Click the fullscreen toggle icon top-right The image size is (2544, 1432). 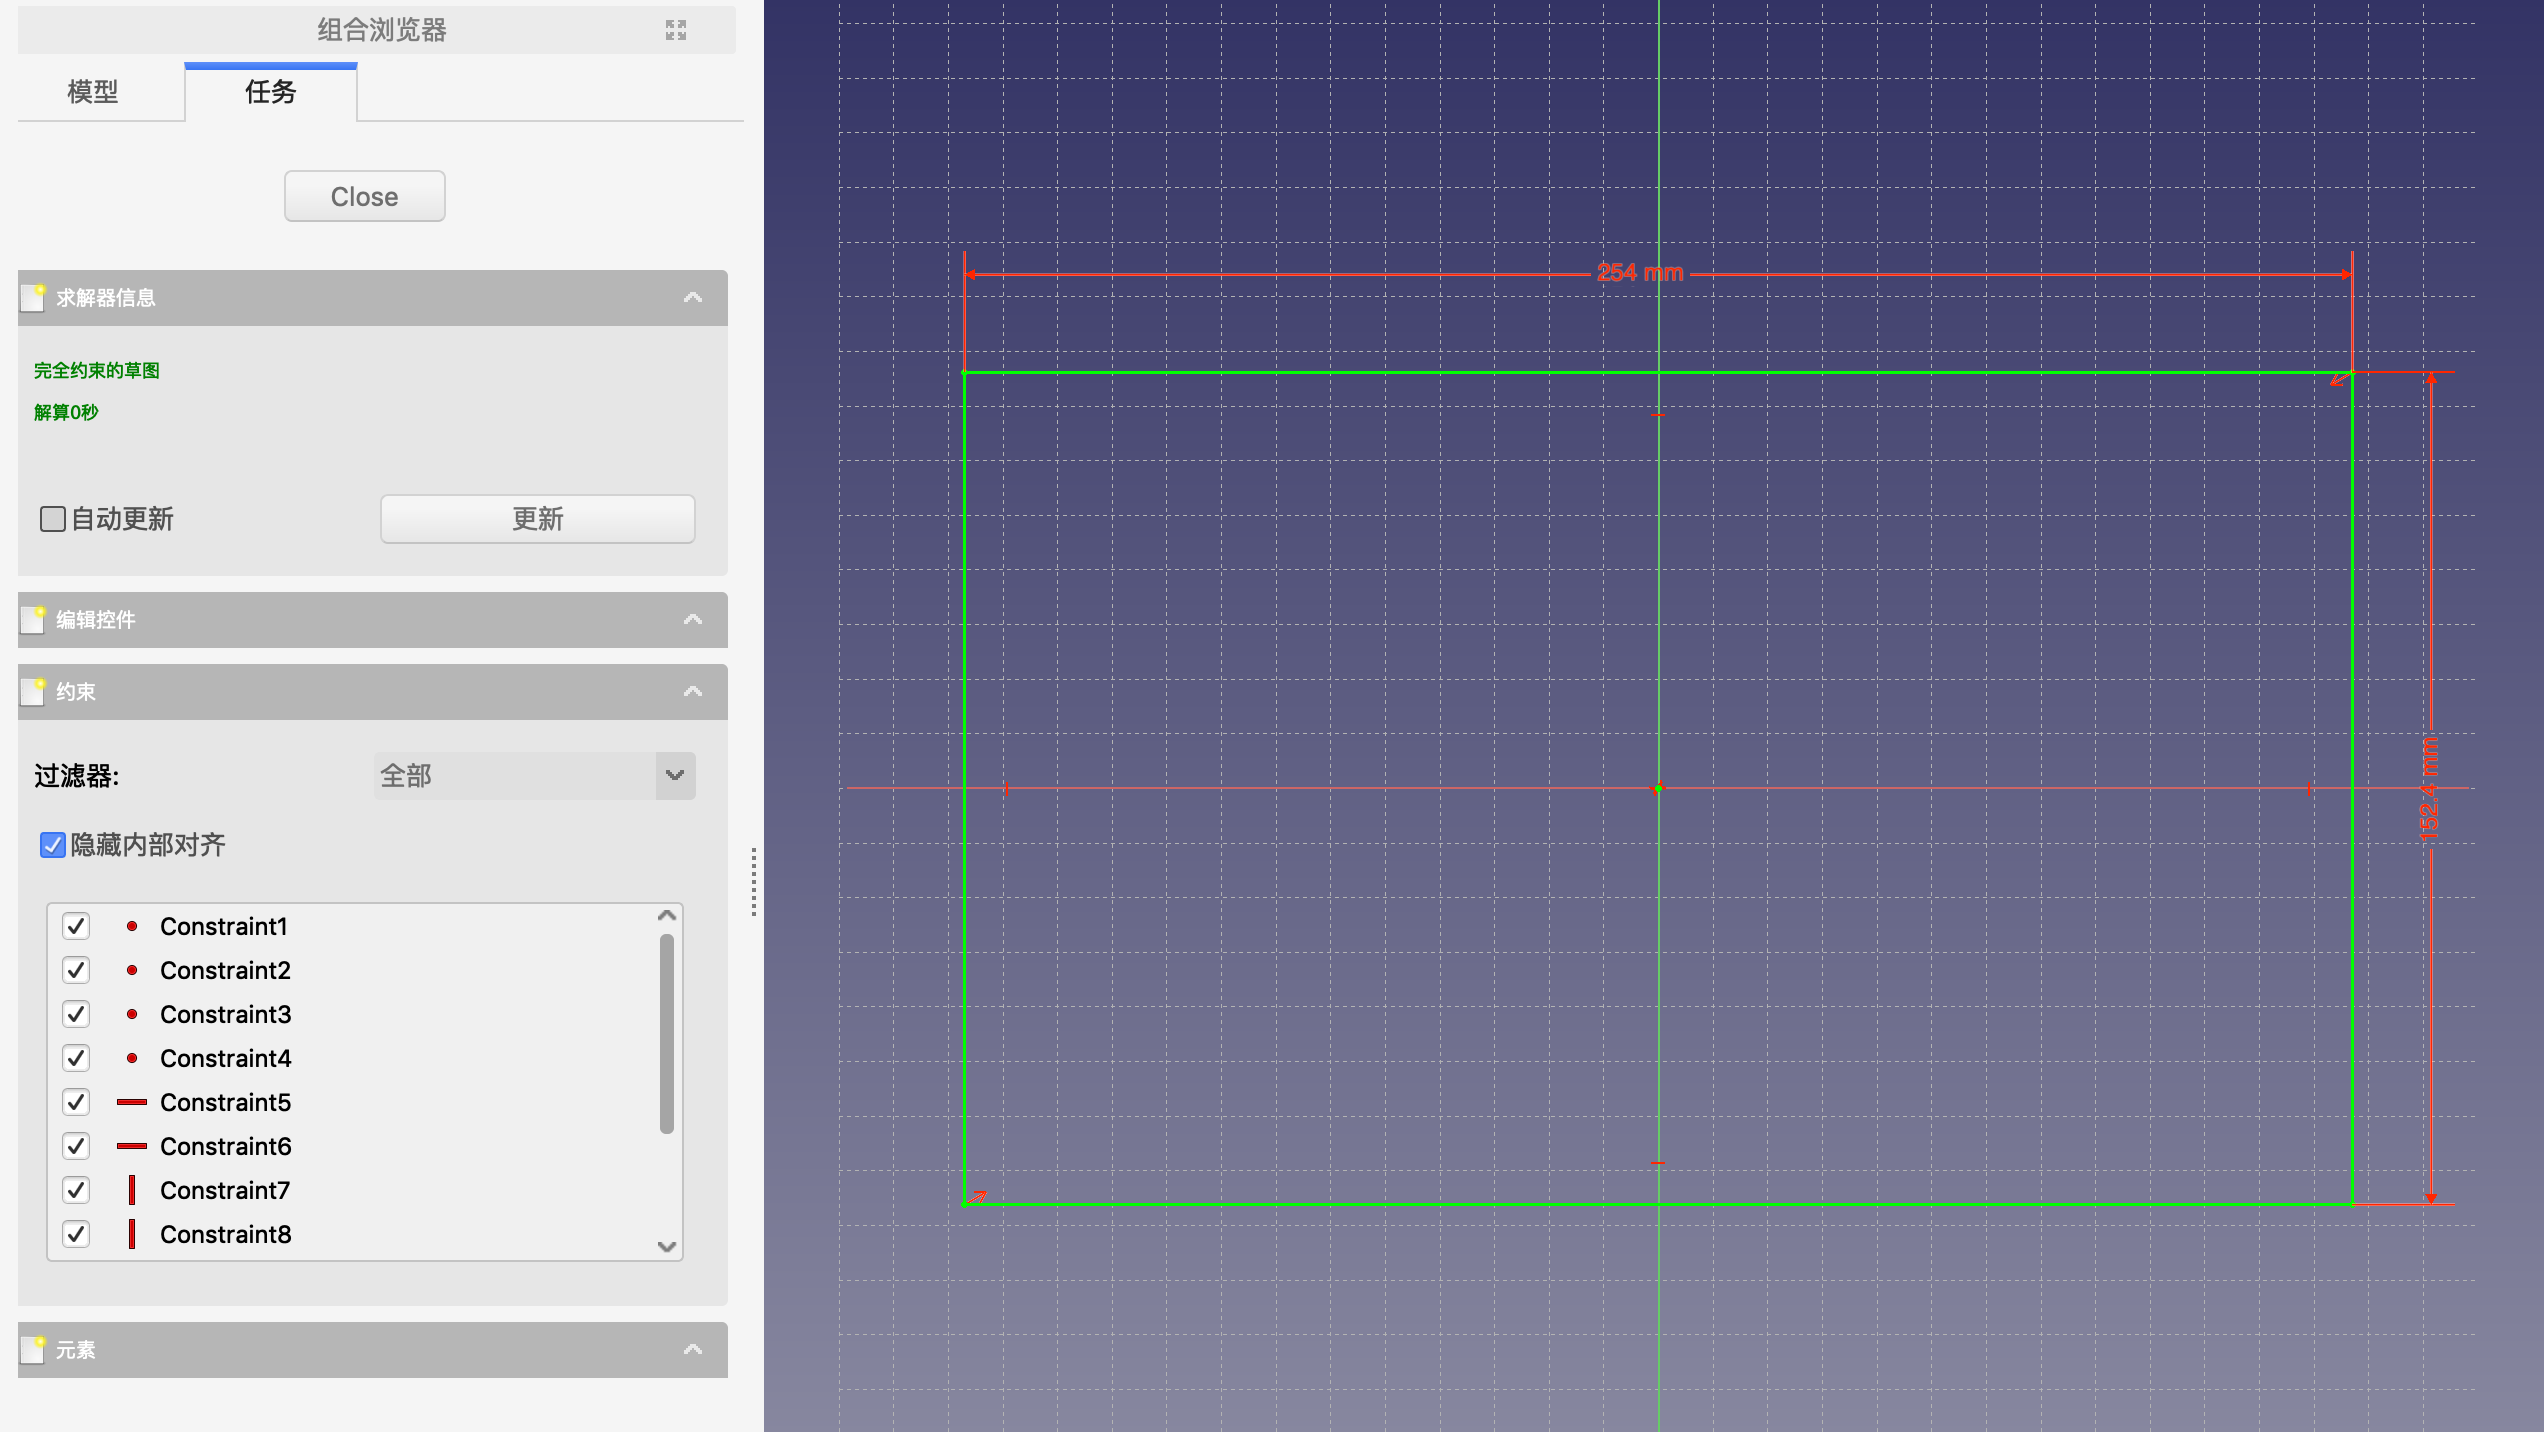coord(674,28)
